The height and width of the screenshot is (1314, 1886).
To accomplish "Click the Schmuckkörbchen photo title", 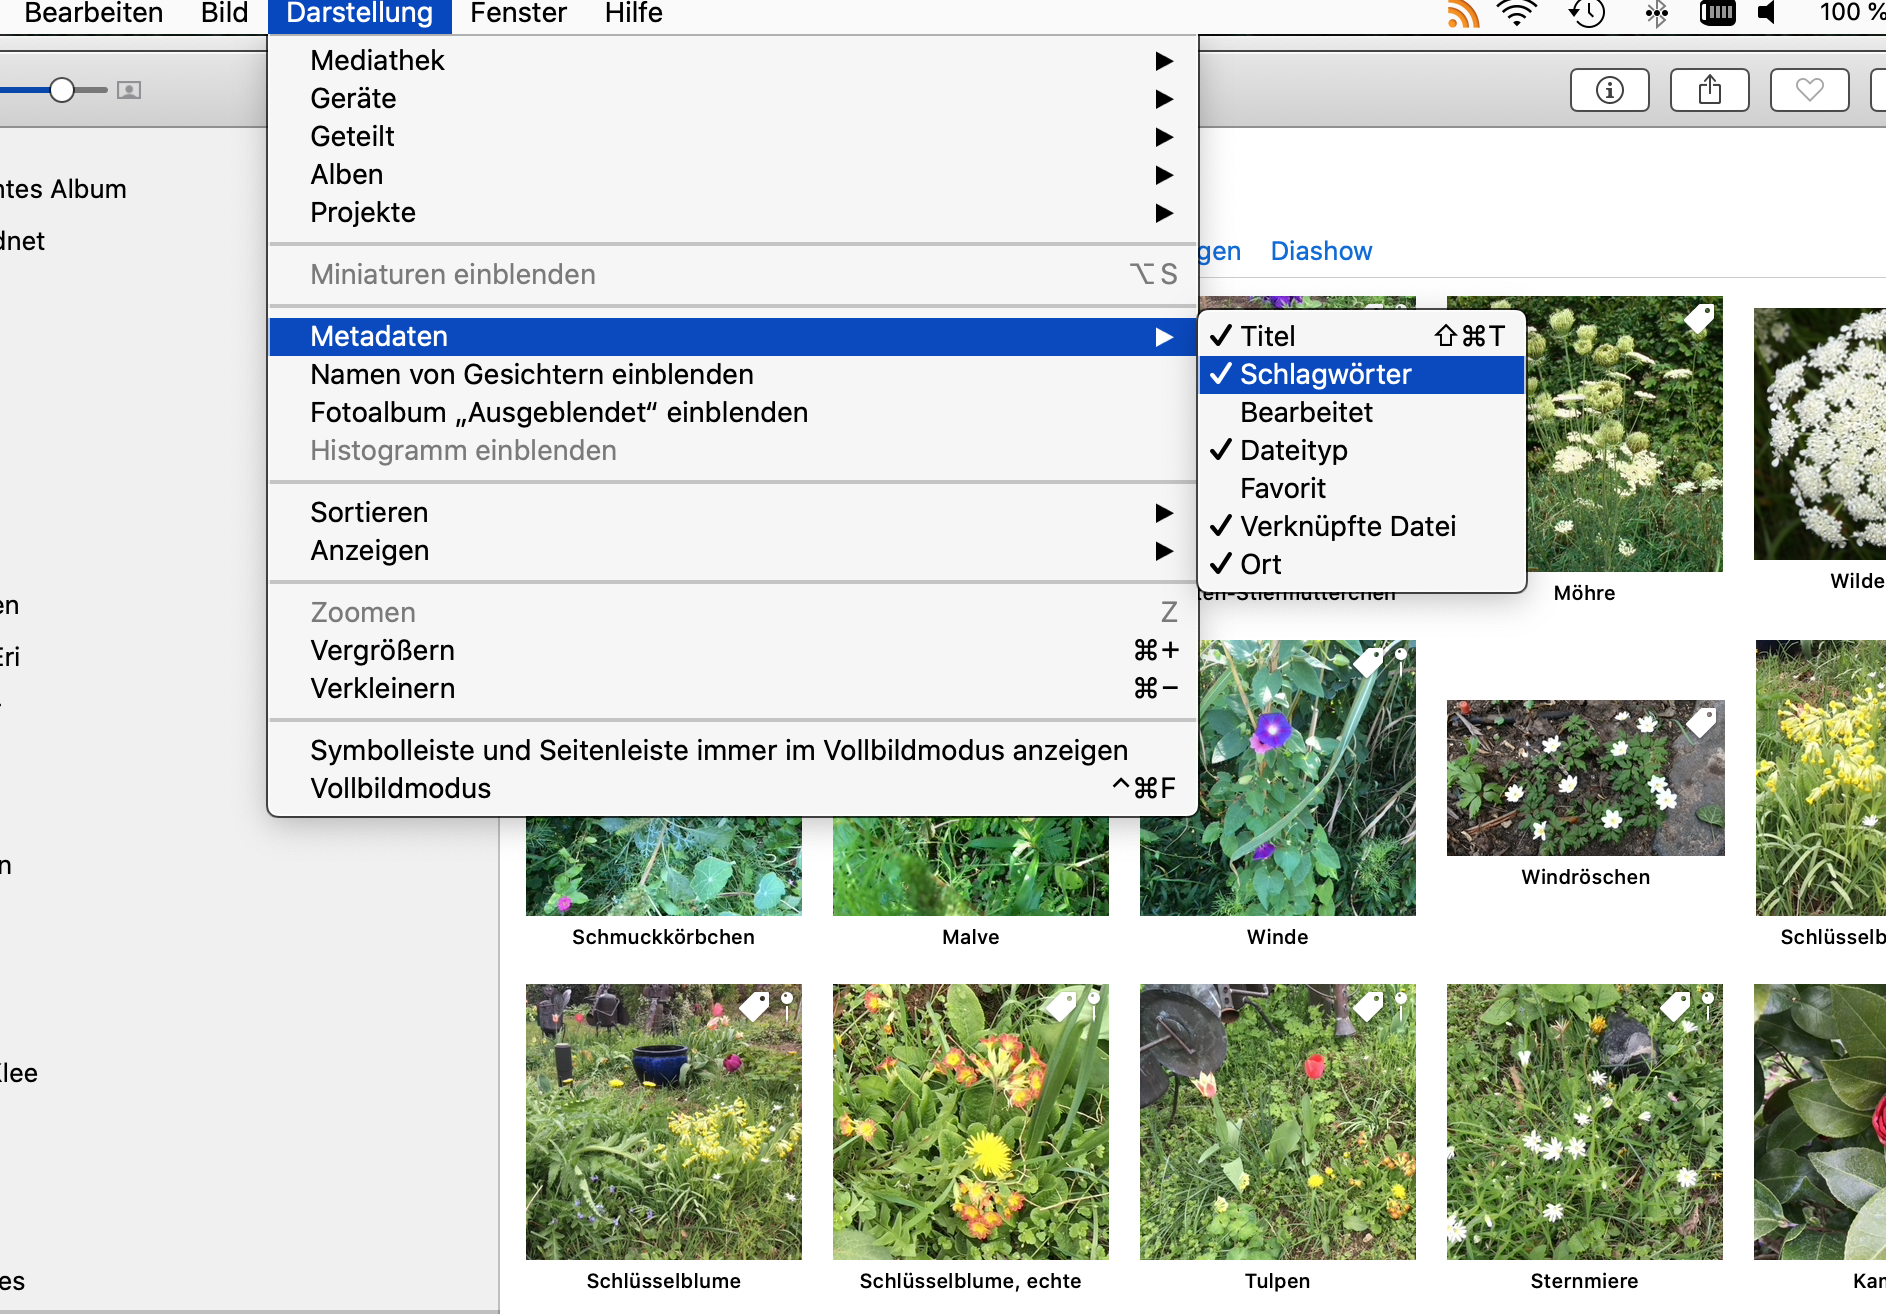I will pos(664,937).
